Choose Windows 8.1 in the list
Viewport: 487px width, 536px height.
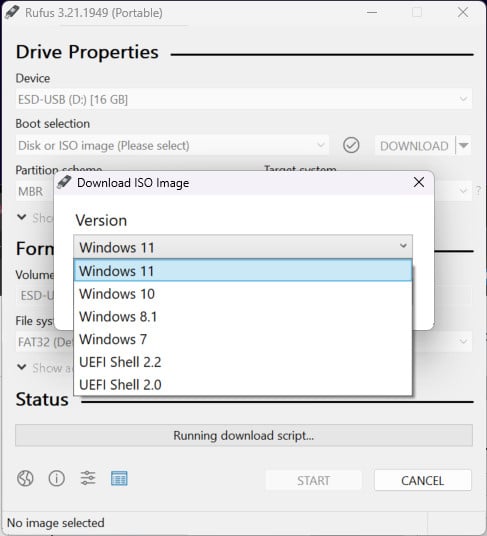click(243, 317)
